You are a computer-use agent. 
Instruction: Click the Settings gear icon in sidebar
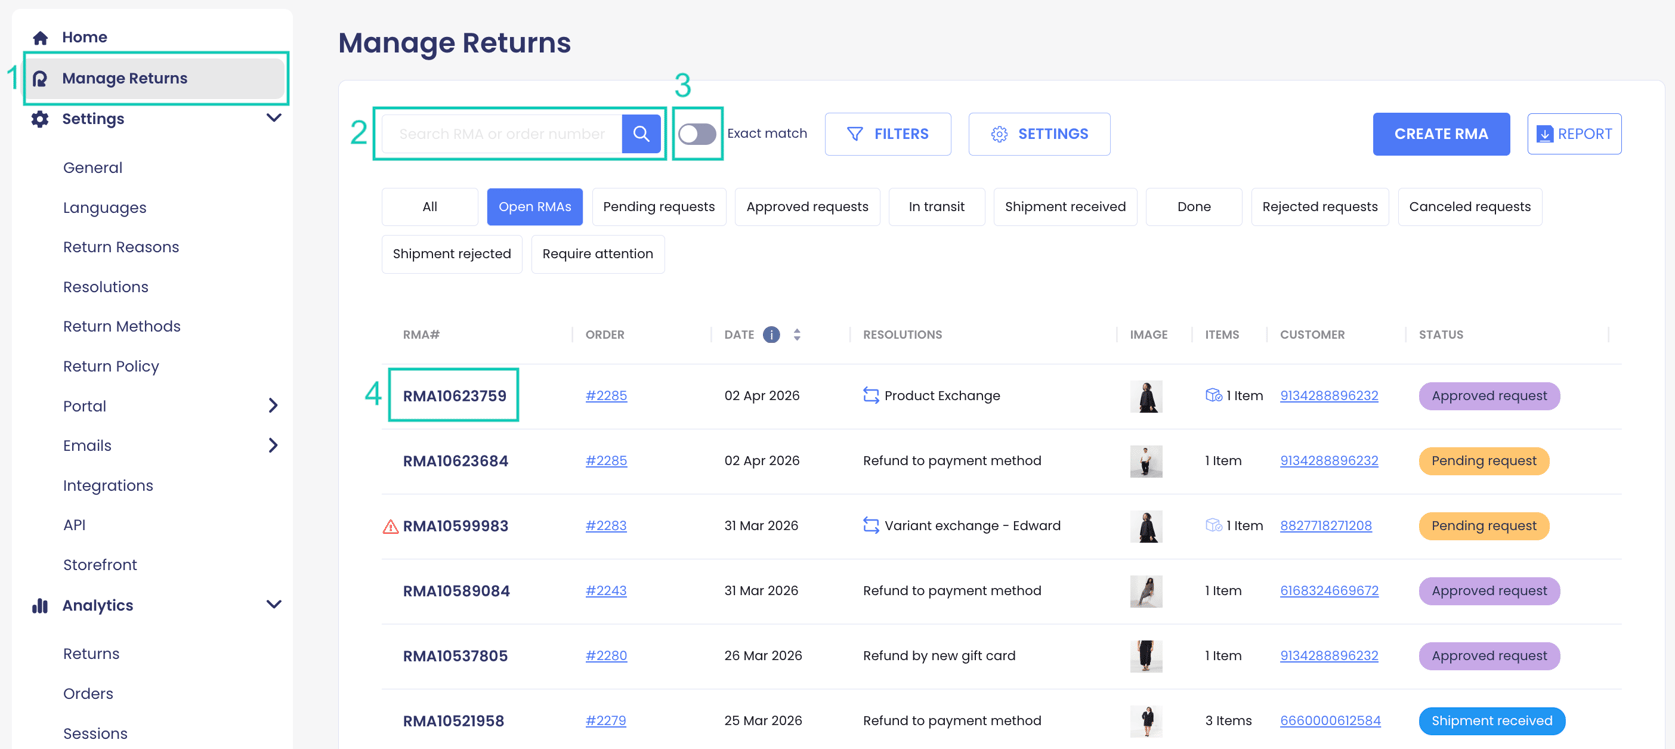40,119
